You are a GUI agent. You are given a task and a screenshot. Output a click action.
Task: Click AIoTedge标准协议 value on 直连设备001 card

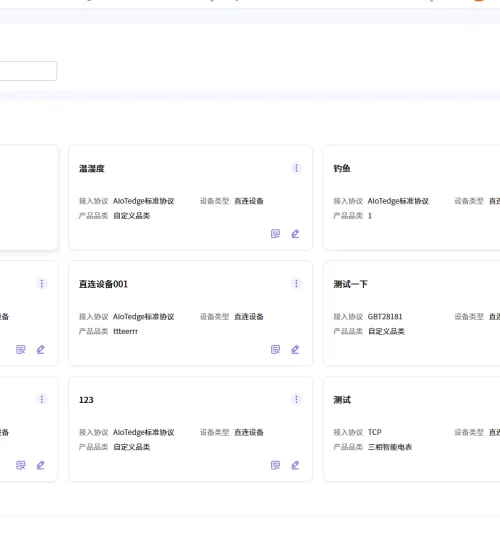[x=144, y=316]
